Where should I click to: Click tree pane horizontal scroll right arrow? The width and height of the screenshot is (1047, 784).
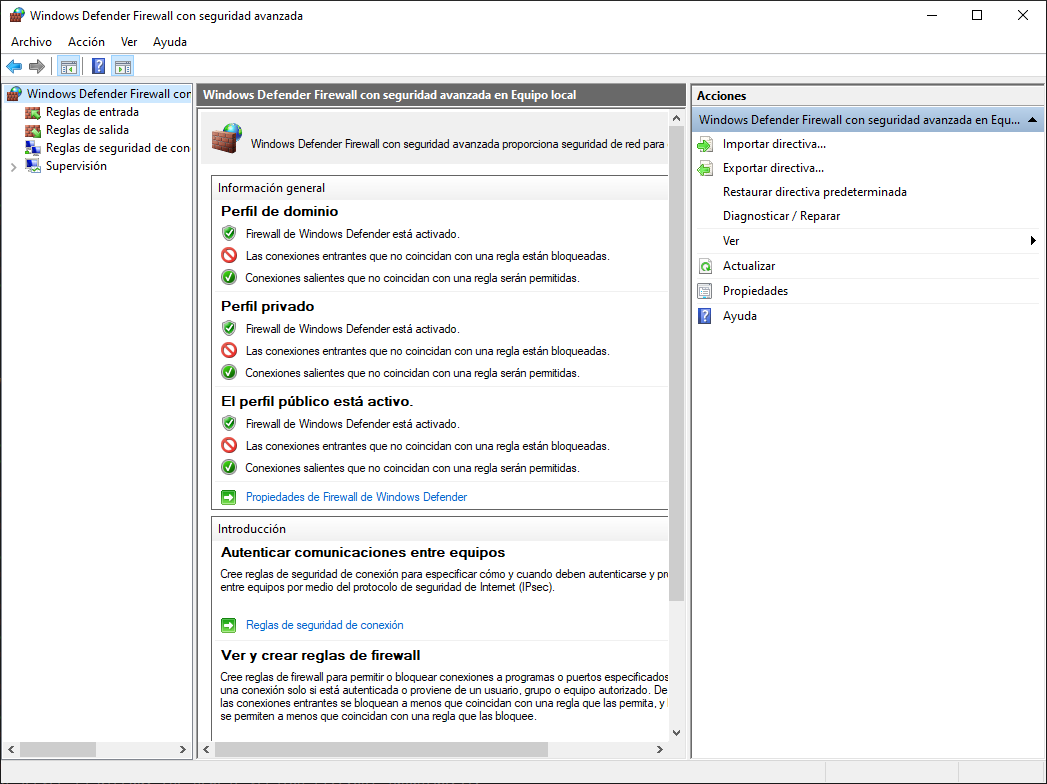(x=182, y=749)
